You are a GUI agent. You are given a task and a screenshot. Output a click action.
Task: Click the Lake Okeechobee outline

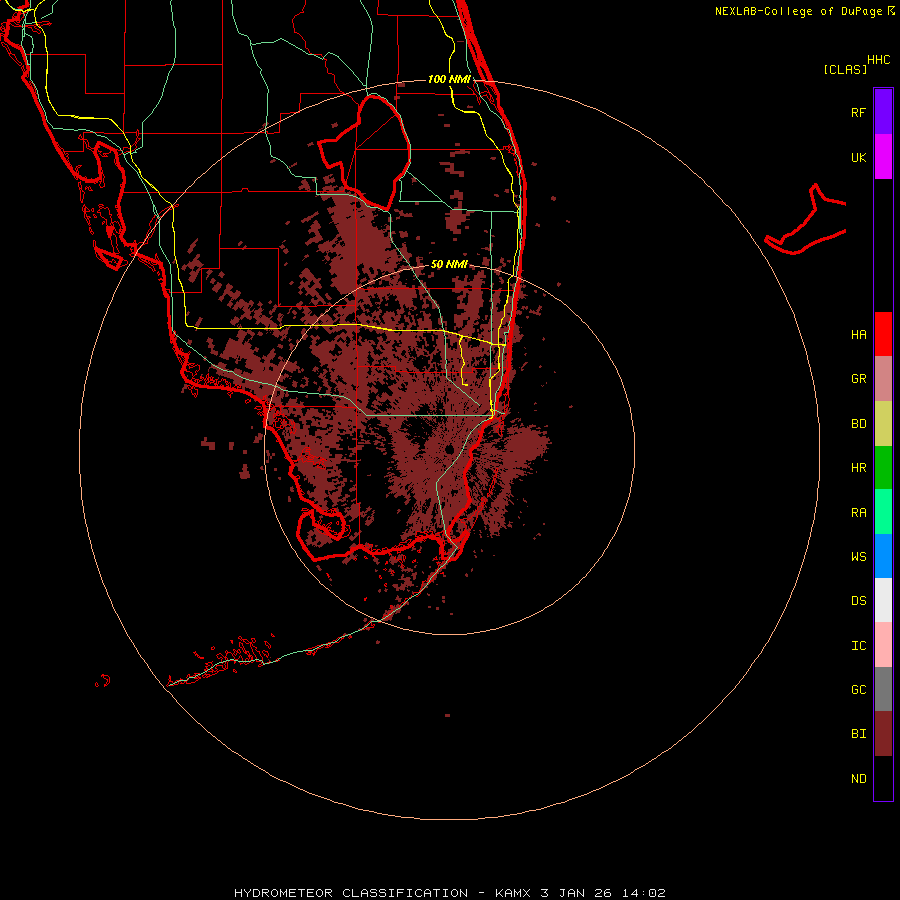tap(364, 152)
